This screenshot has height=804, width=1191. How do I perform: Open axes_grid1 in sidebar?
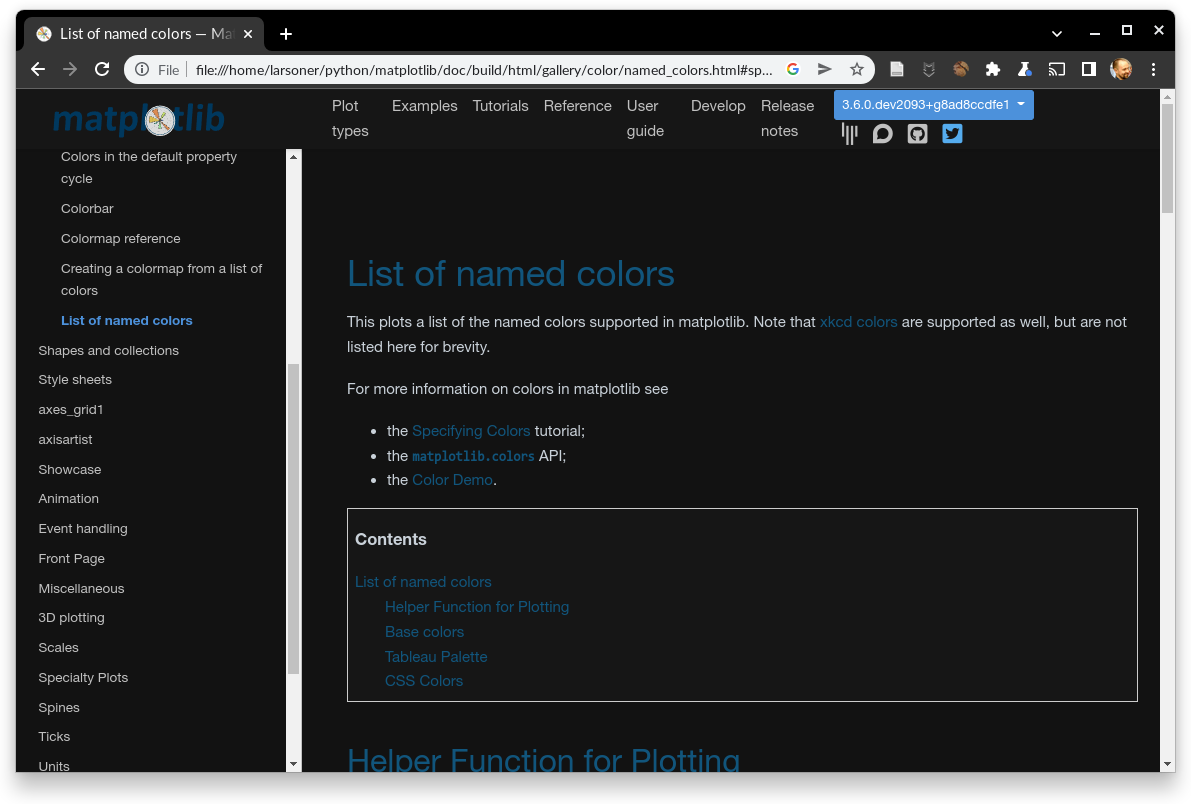pyautogui.click(x=71, y=410)
